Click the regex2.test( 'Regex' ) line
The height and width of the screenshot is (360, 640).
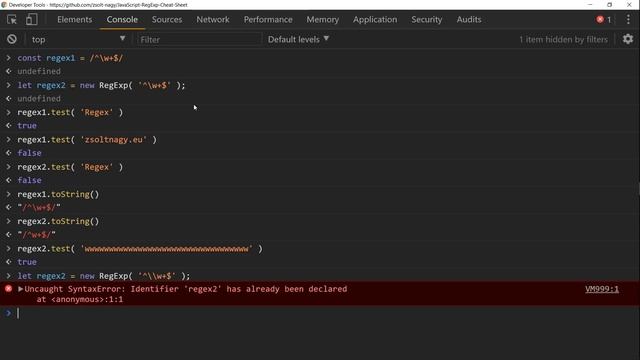(x=70, y=167)
